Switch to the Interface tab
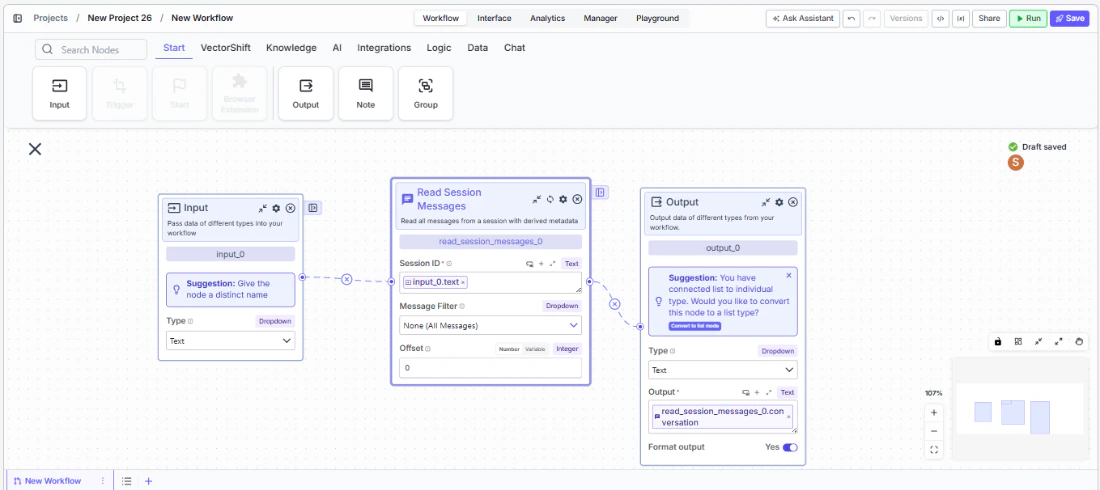The height and width of the screenshot is (490, 1100). coord(495,18)
